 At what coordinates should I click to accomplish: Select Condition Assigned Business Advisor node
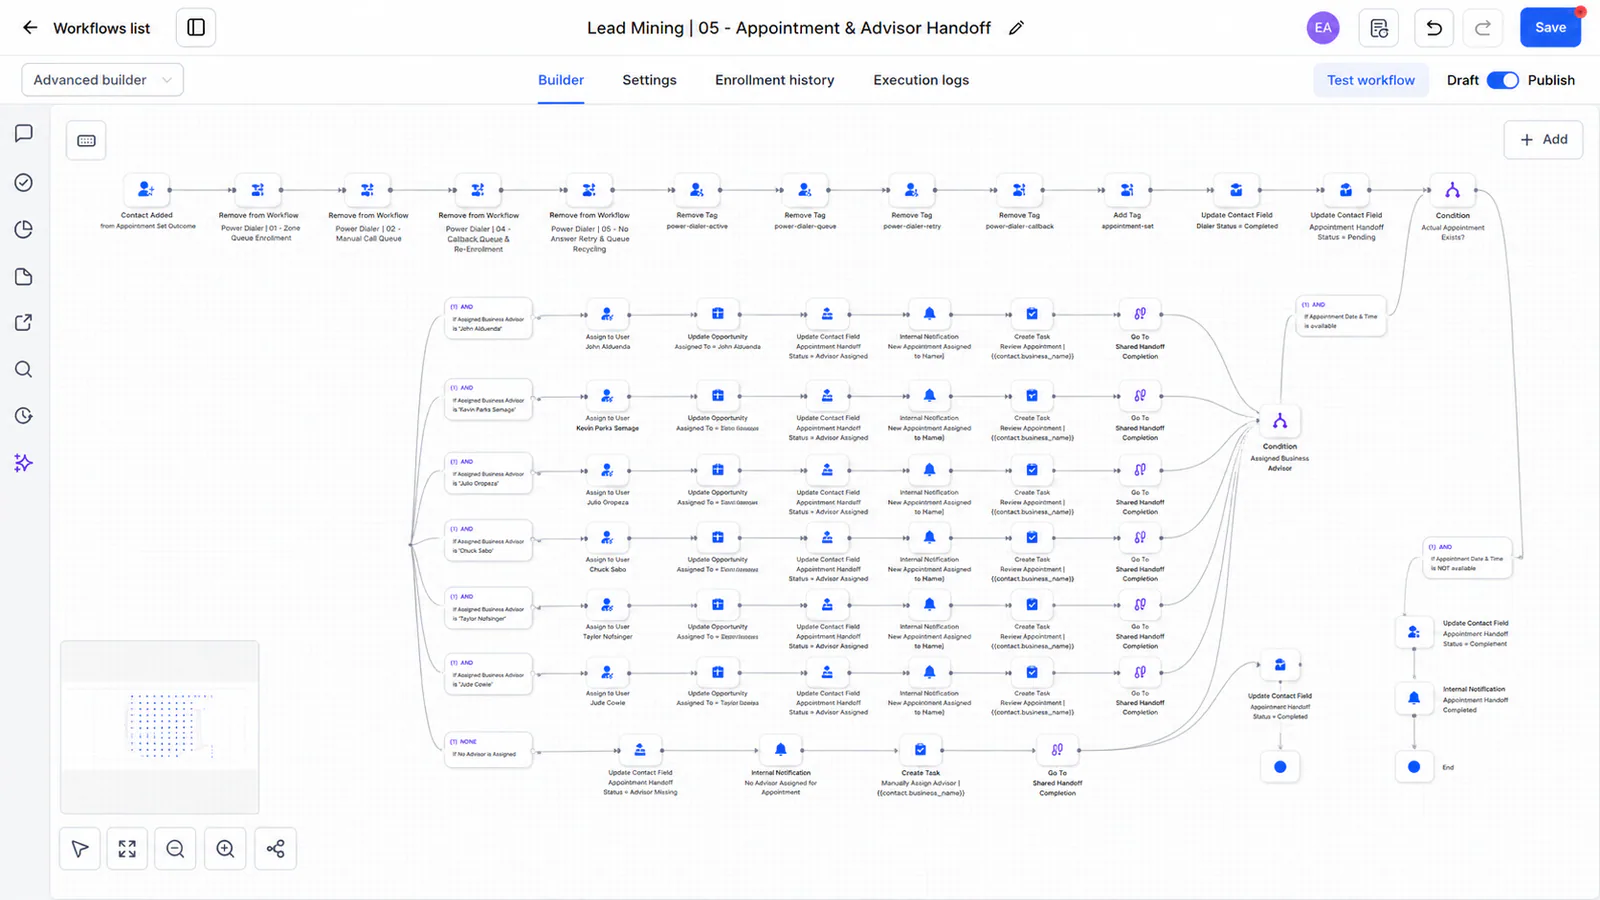click(1280, 421)
